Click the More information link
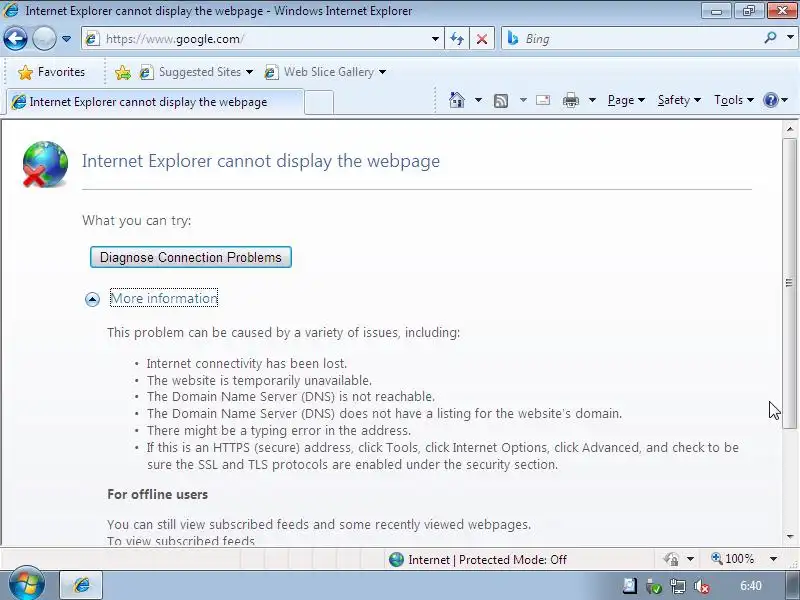Image resolution: width=800 pixels, height=600 pixels. click(164, 298)
